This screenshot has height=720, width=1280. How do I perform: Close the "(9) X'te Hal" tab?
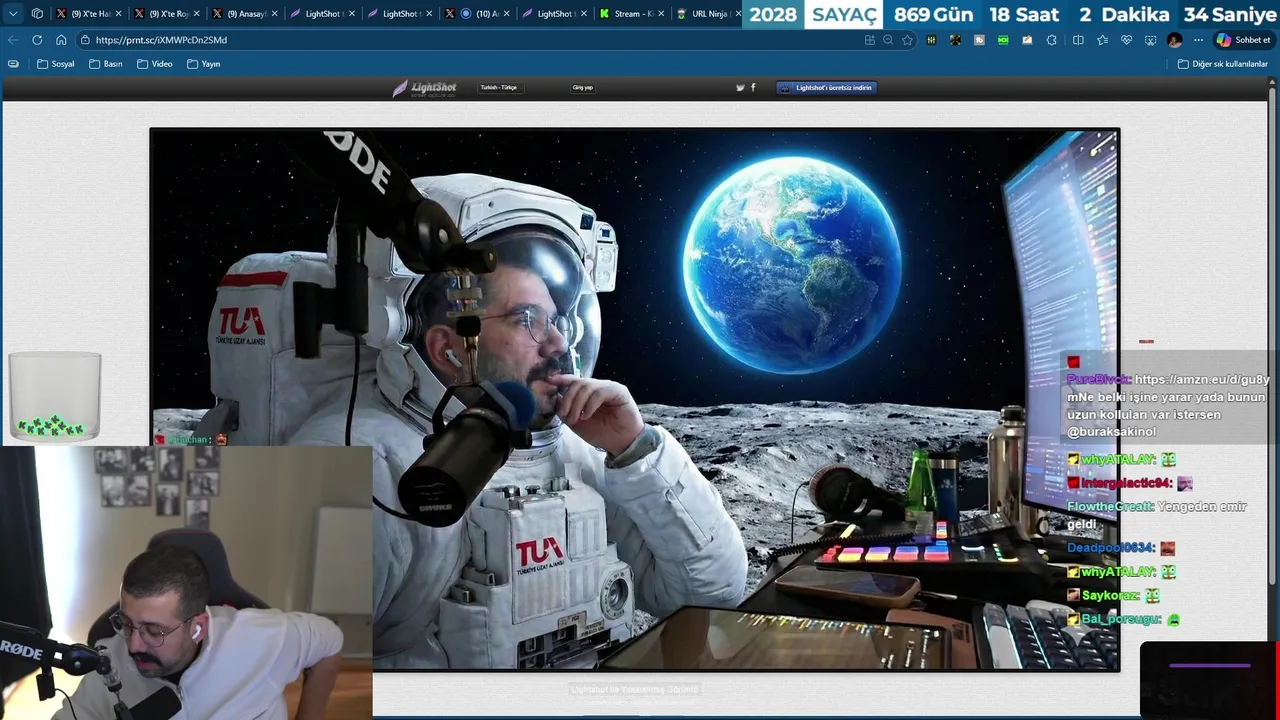[118, 14]
